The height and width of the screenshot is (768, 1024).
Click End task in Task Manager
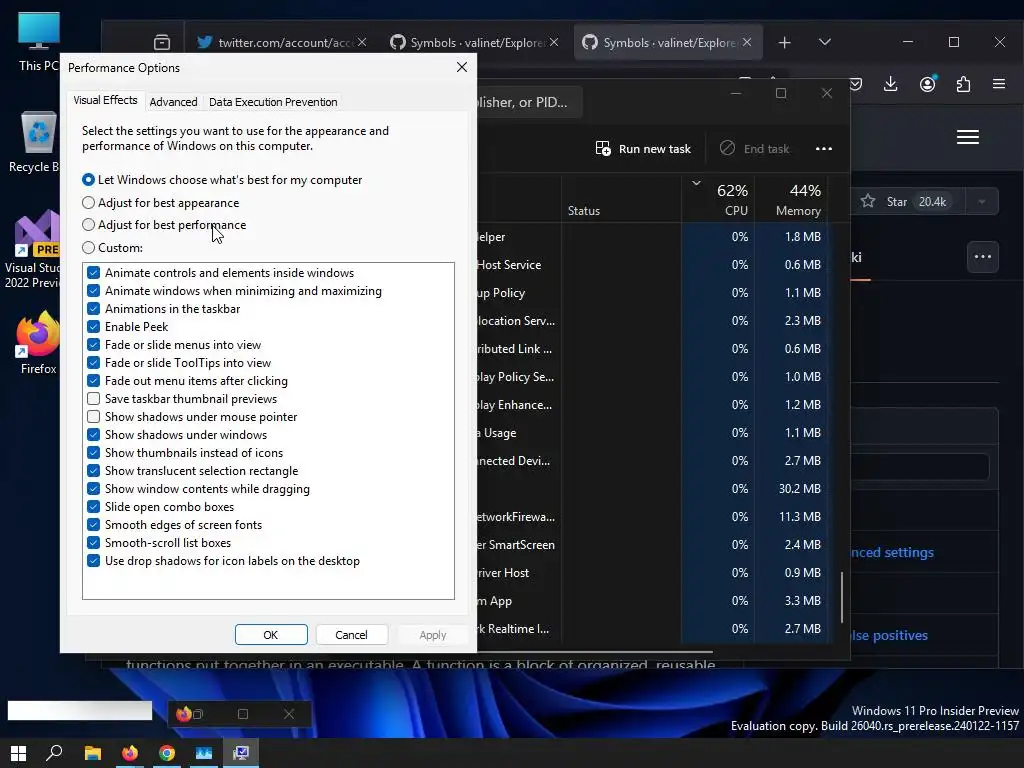754,149
